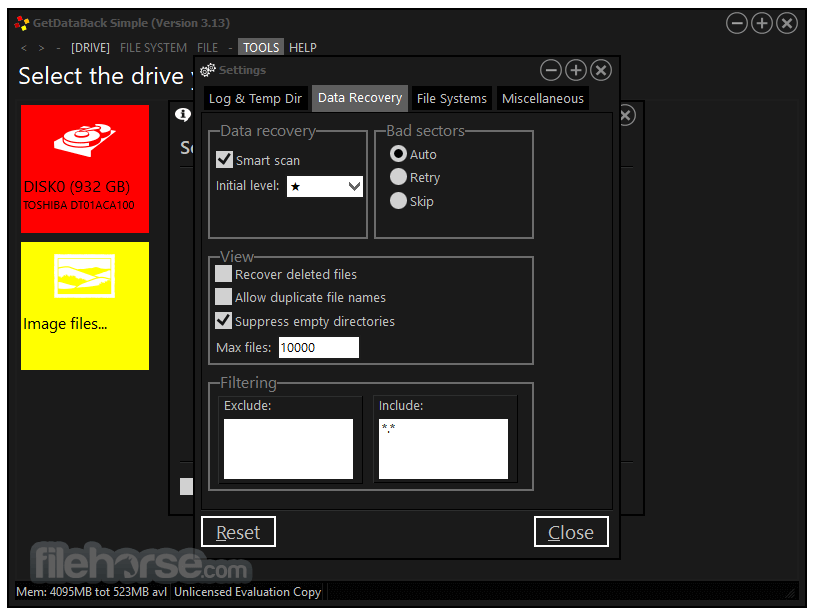Open the Image files... tile

pyautogui.click(x=85, y=306)
